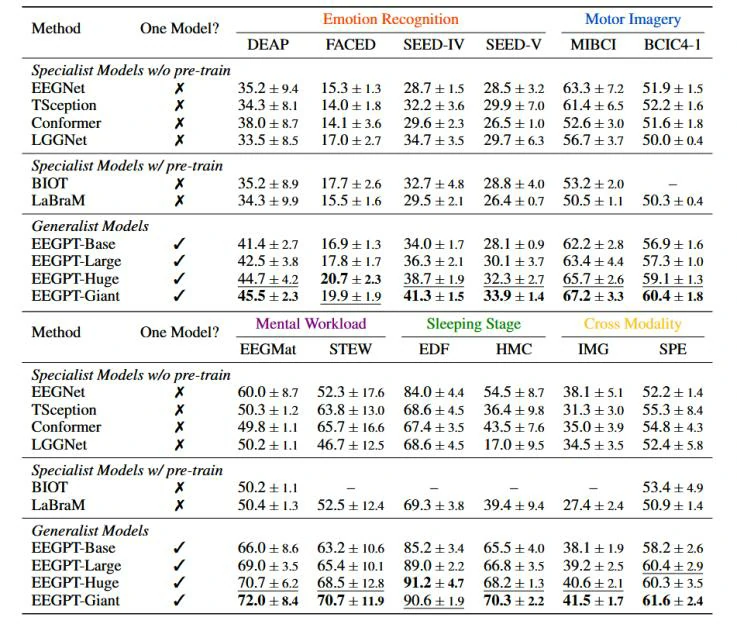Click the check mark for EEGPT-Huge in lower table
737x631 pixels.
(x=179, y=583)
